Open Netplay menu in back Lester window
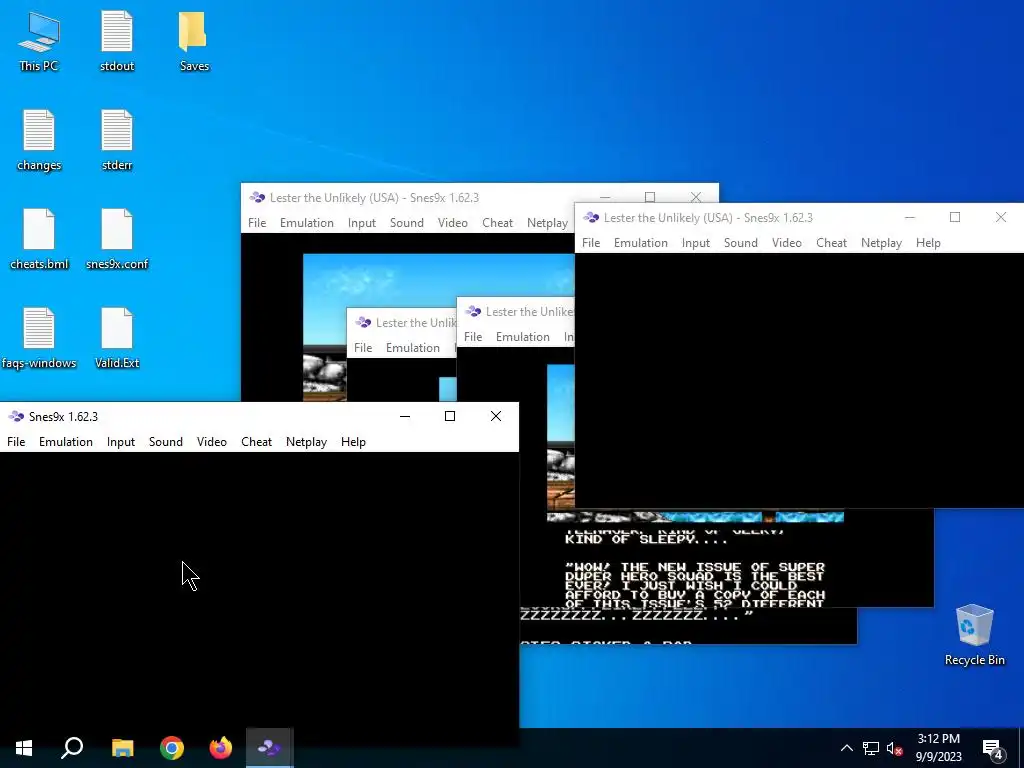 point(547,223)
